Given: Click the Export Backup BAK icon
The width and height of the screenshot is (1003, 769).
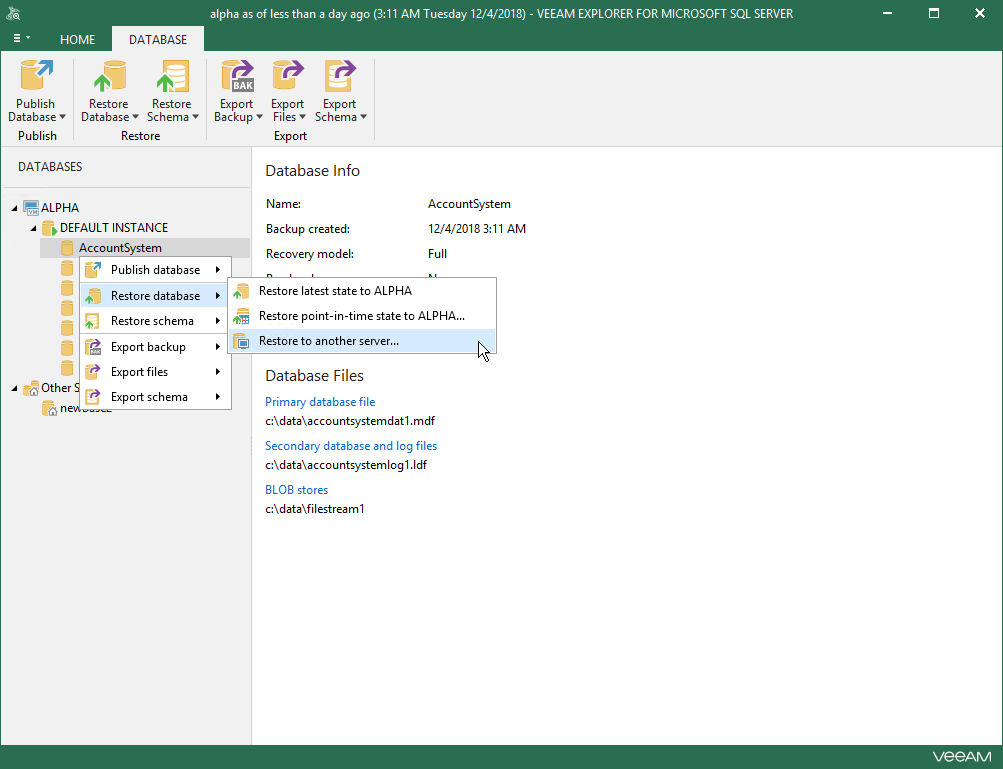Looking at the screenshot, I should [x=237, y=75].
